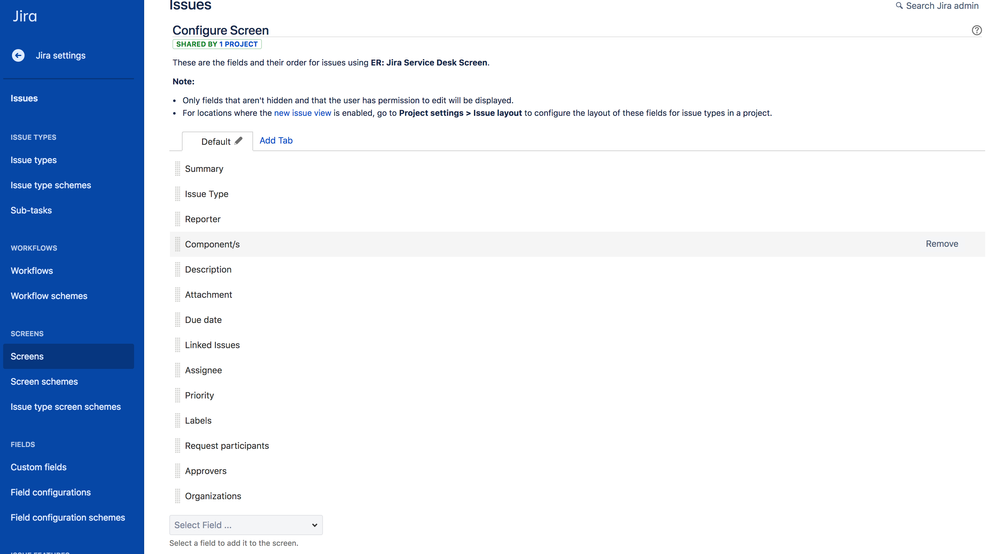Click the search magnifier icon
The image size is (999, 554).
click(899, 6)
